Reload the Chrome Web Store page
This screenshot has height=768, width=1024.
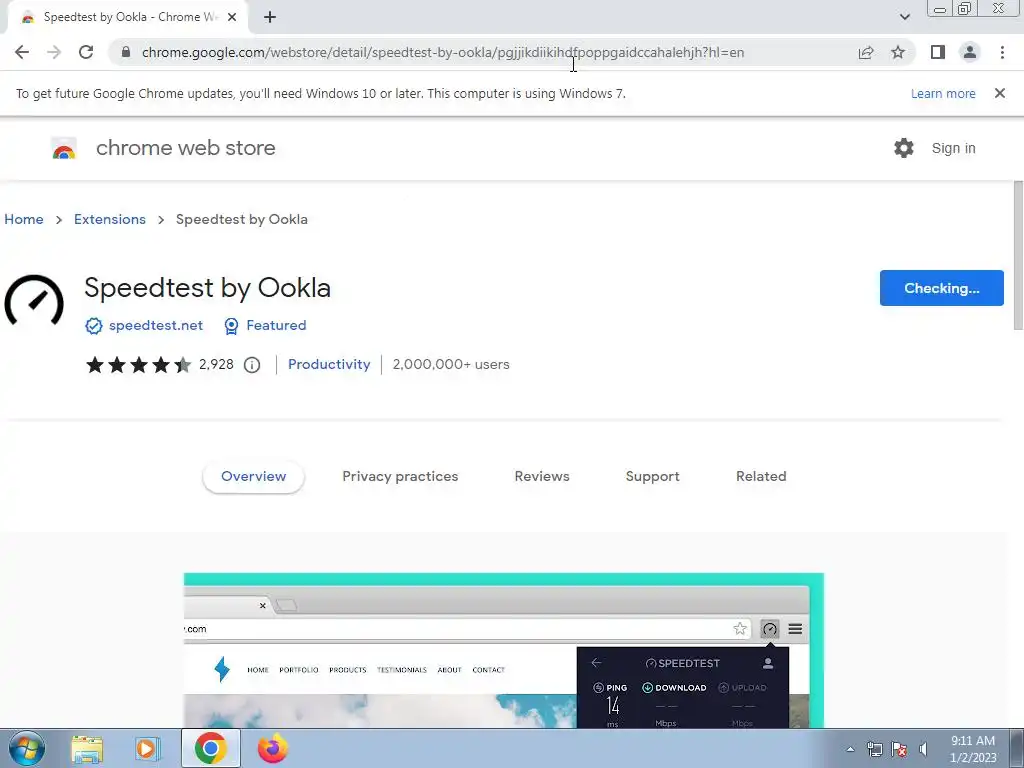[86, 52]
